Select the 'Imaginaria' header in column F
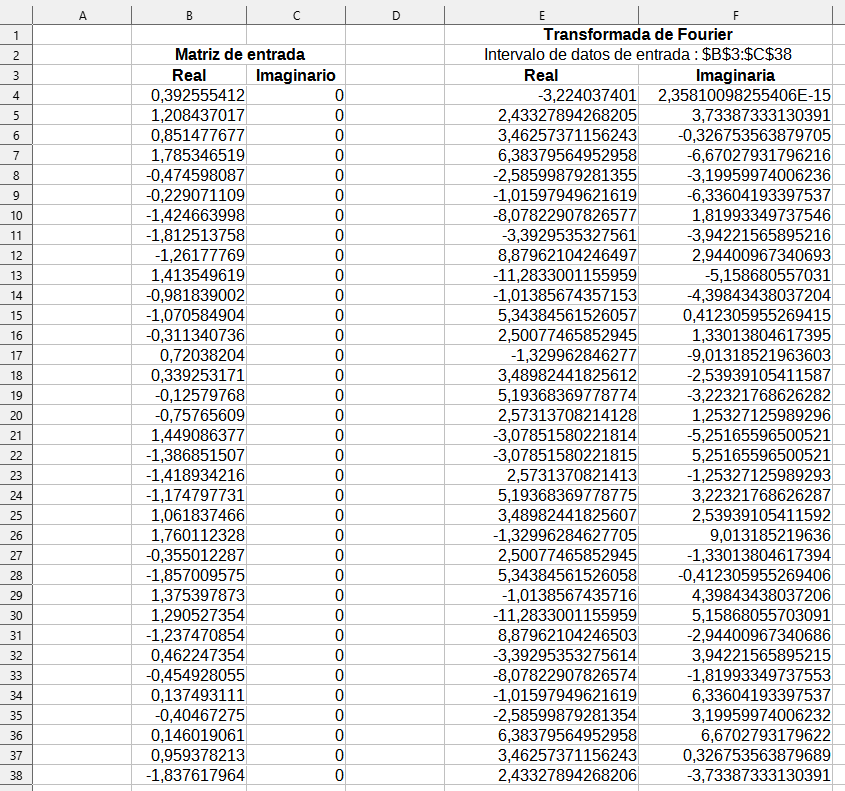Image resolution: width=845 pixels, height=791 pixels. tap(737, 74)
